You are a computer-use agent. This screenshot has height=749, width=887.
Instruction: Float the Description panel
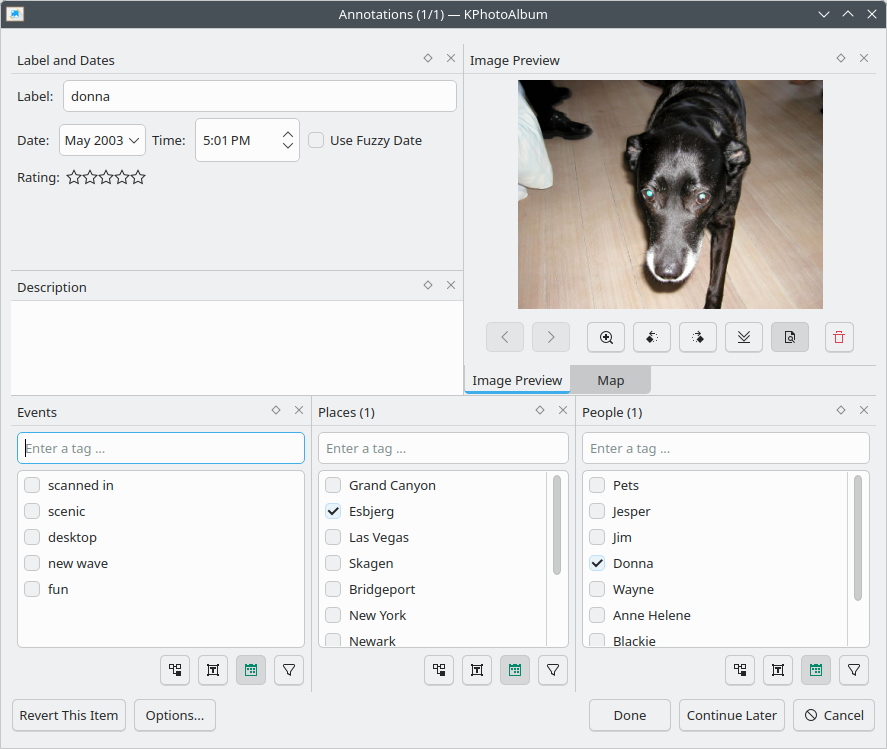[428, 285]
